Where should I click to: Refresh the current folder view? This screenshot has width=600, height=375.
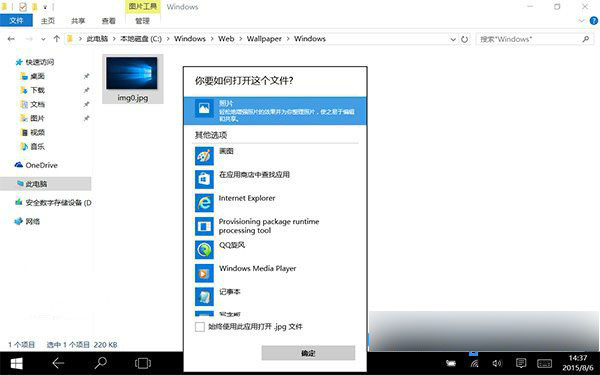click(x=464, y=39)
